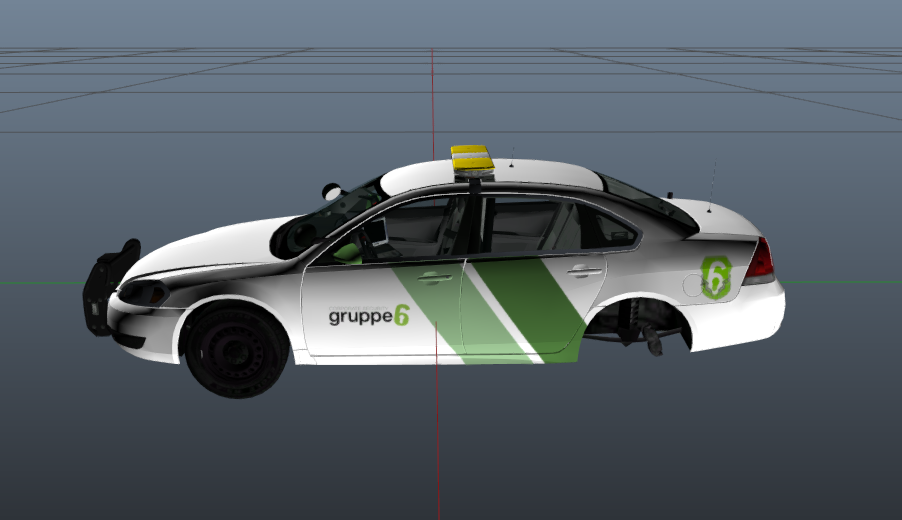Click the exposed rear wheel hub
Image resolution: width=902 pixels, height=520 pixels.
tap(640, 328)
